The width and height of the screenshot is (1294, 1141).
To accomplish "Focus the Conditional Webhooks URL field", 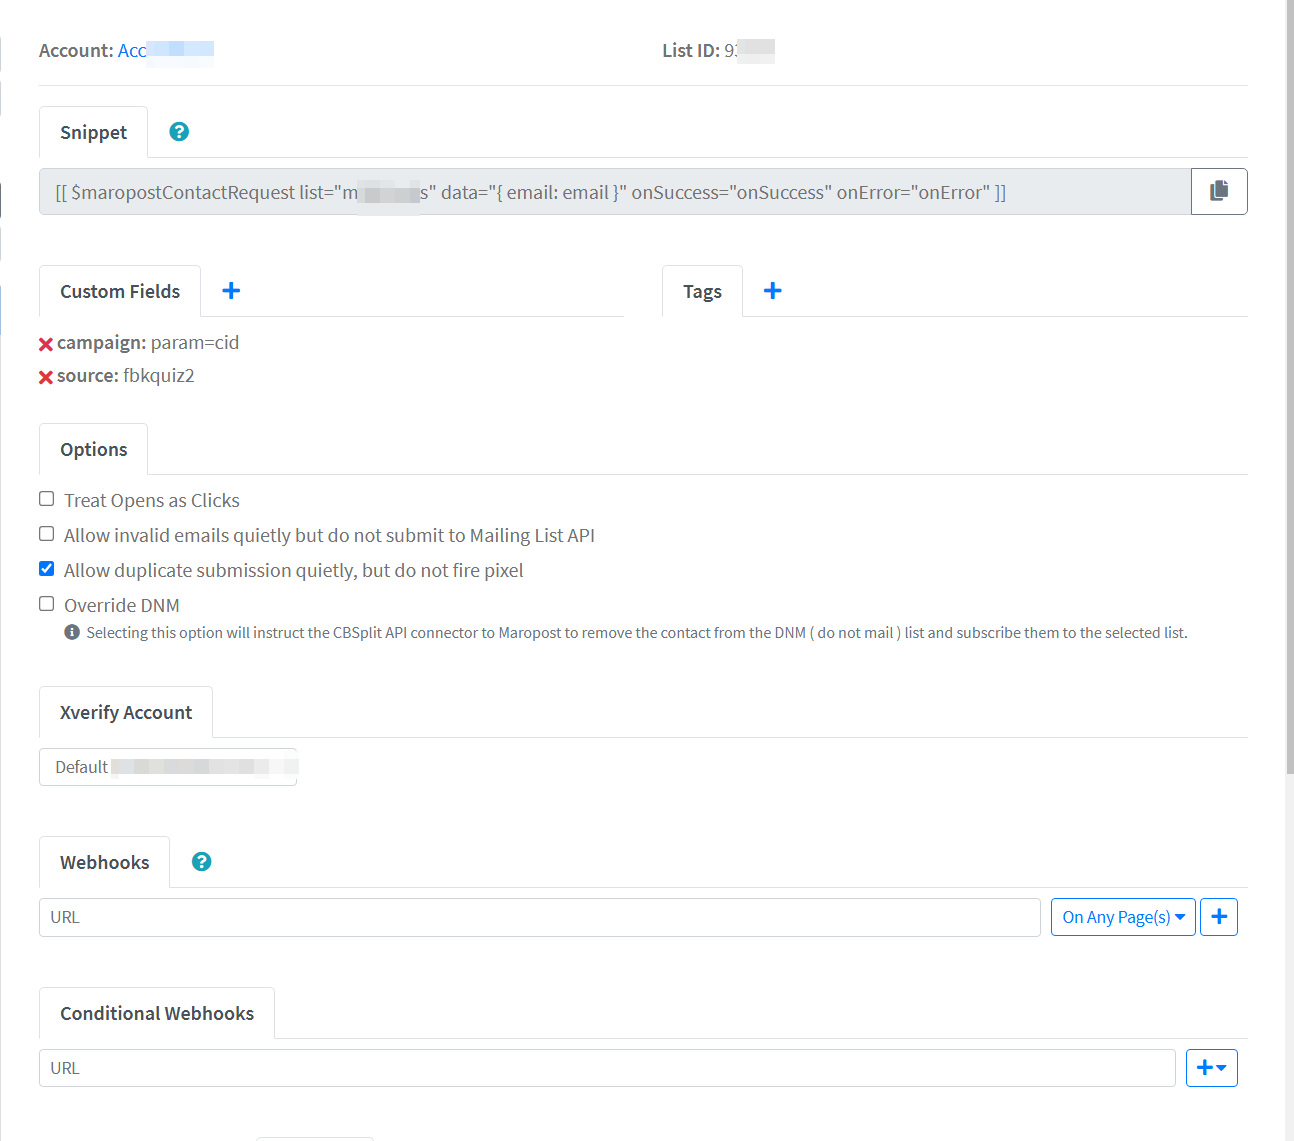I will pos(607,1068).
